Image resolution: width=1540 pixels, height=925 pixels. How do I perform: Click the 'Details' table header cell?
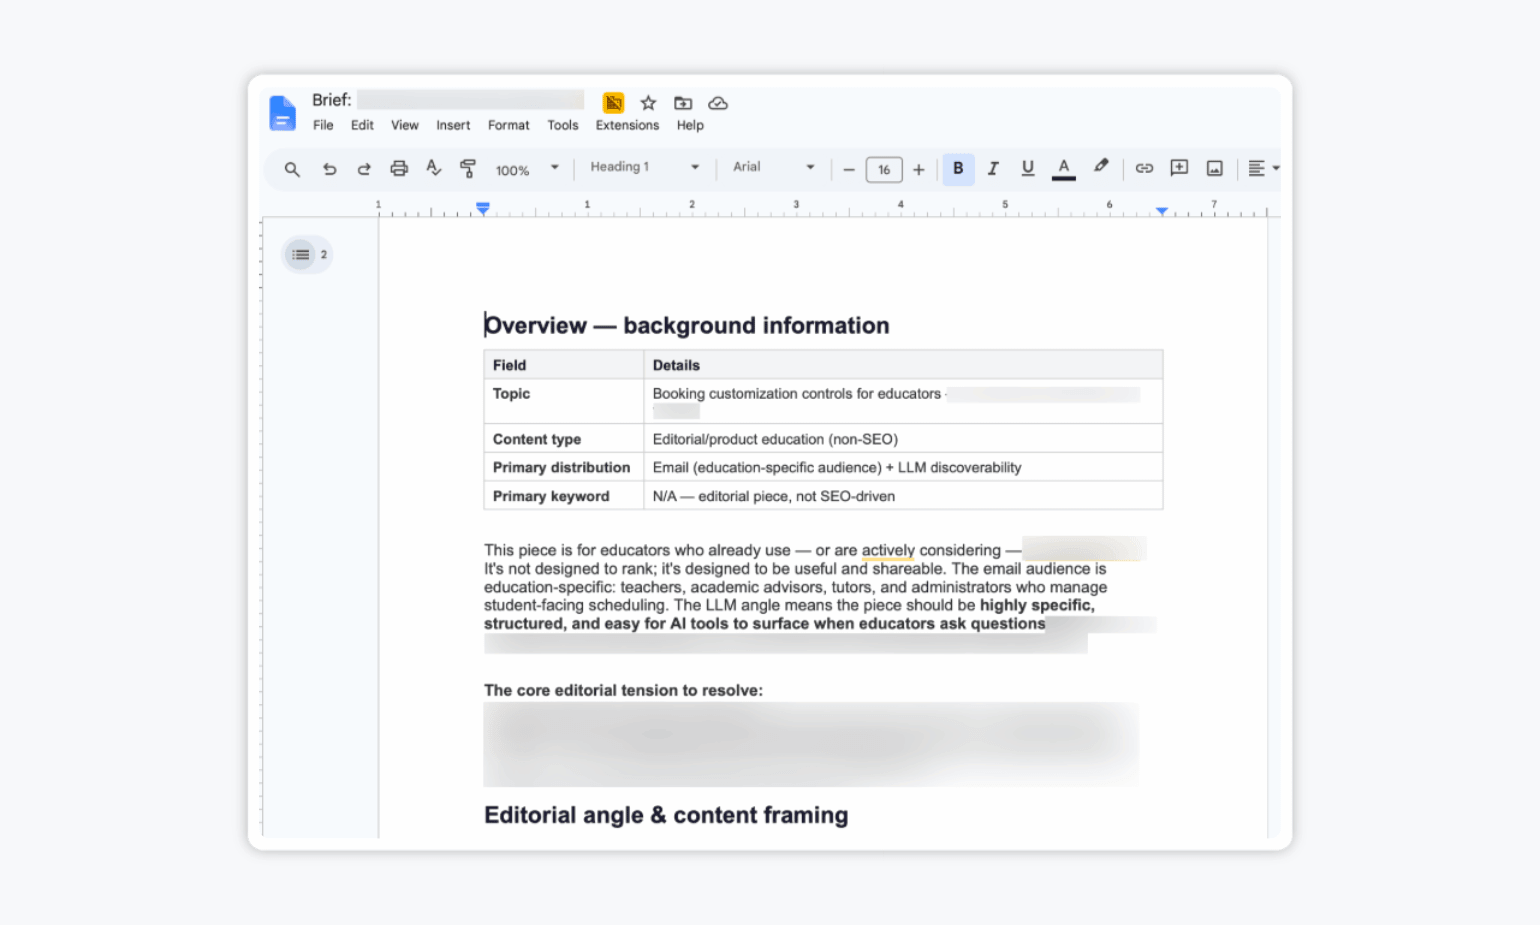click(903, 365)
